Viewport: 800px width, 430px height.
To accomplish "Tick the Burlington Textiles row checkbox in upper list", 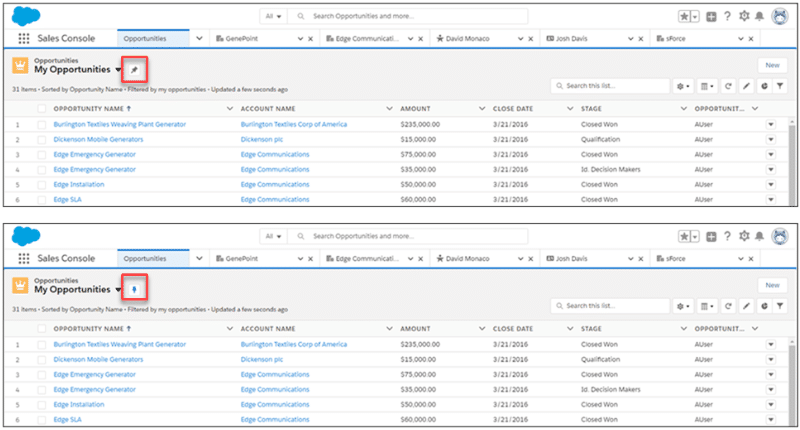I will tap(42, 125).
